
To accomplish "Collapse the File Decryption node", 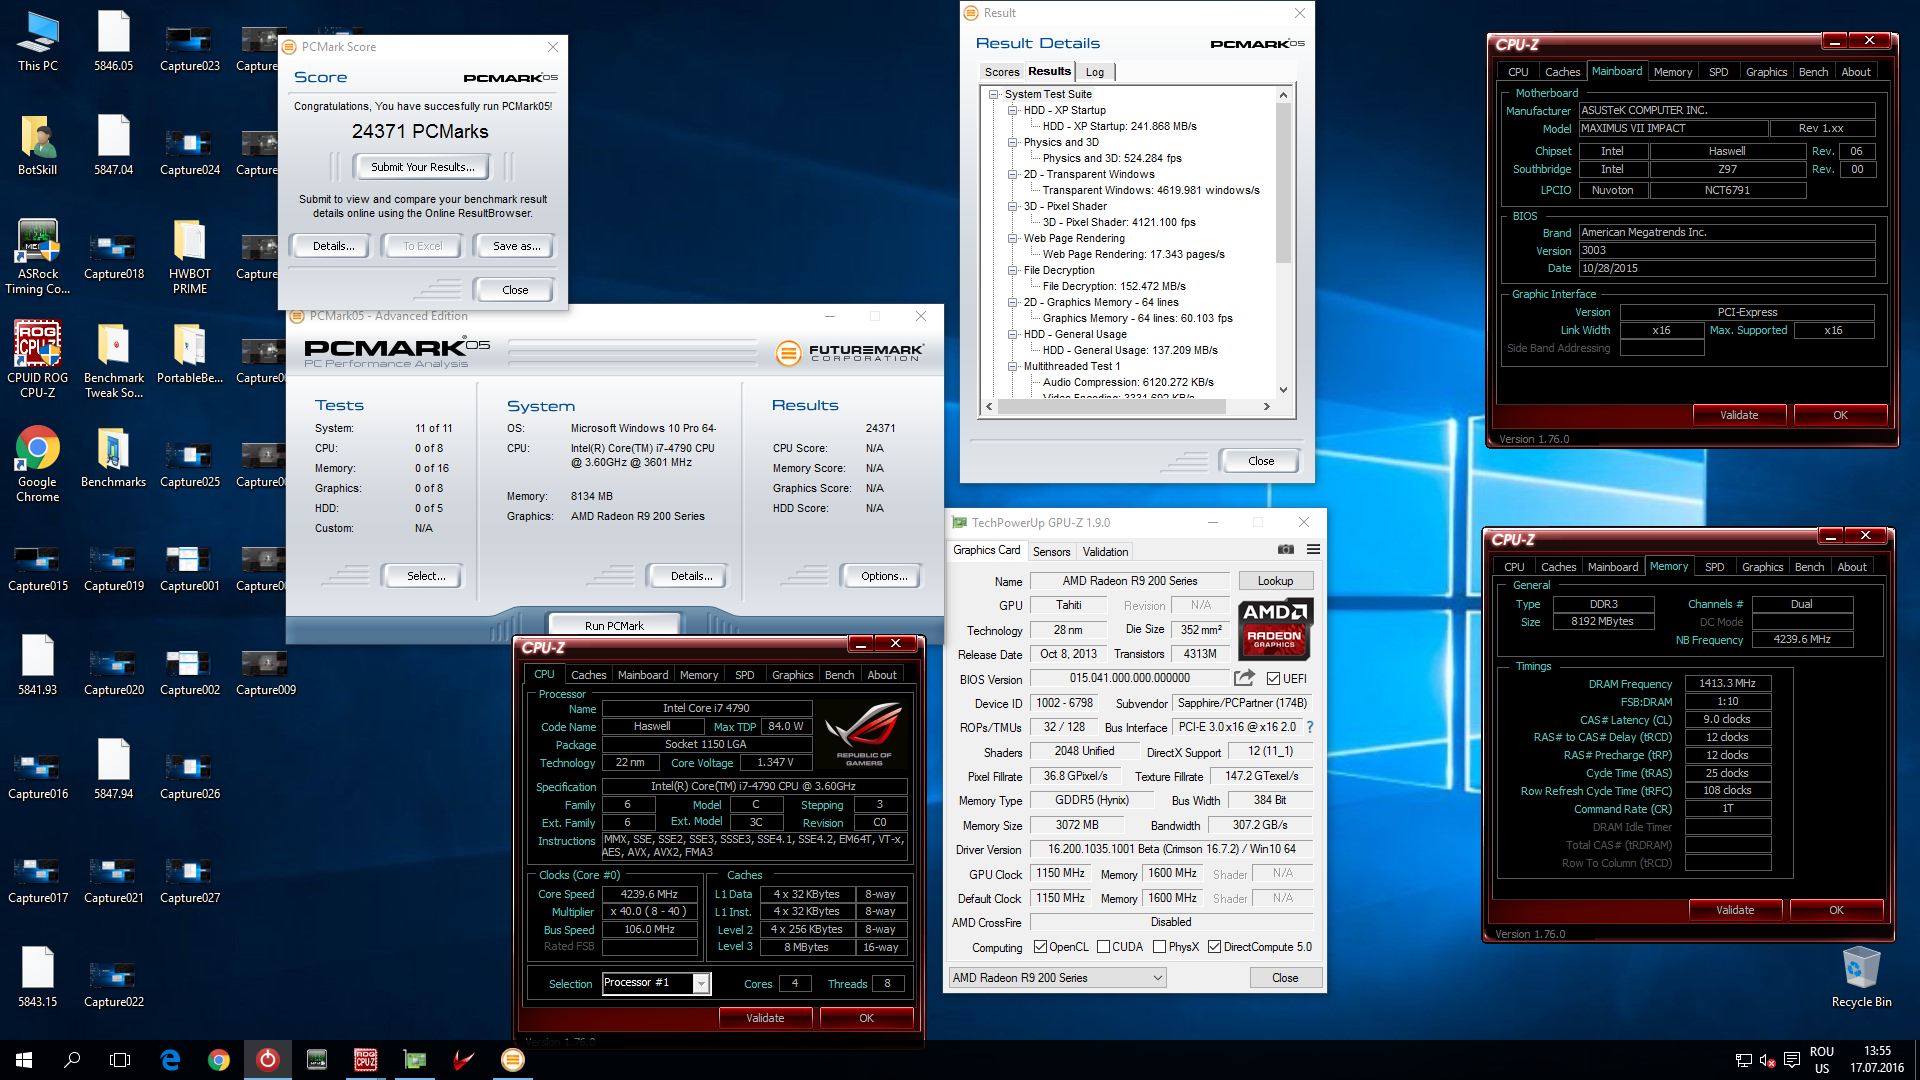I will (1012, 271).
